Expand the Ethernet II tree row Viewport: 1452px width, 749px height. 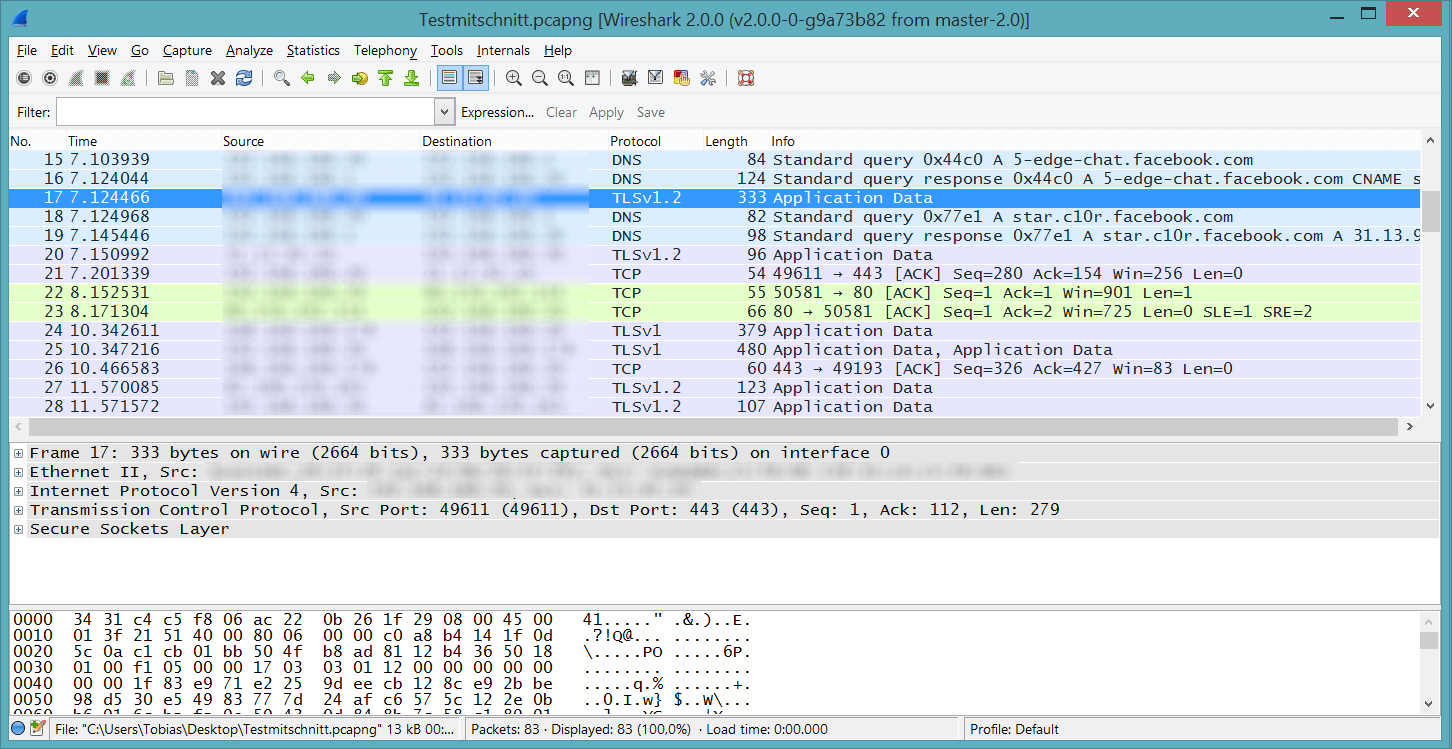coord(18,472)
